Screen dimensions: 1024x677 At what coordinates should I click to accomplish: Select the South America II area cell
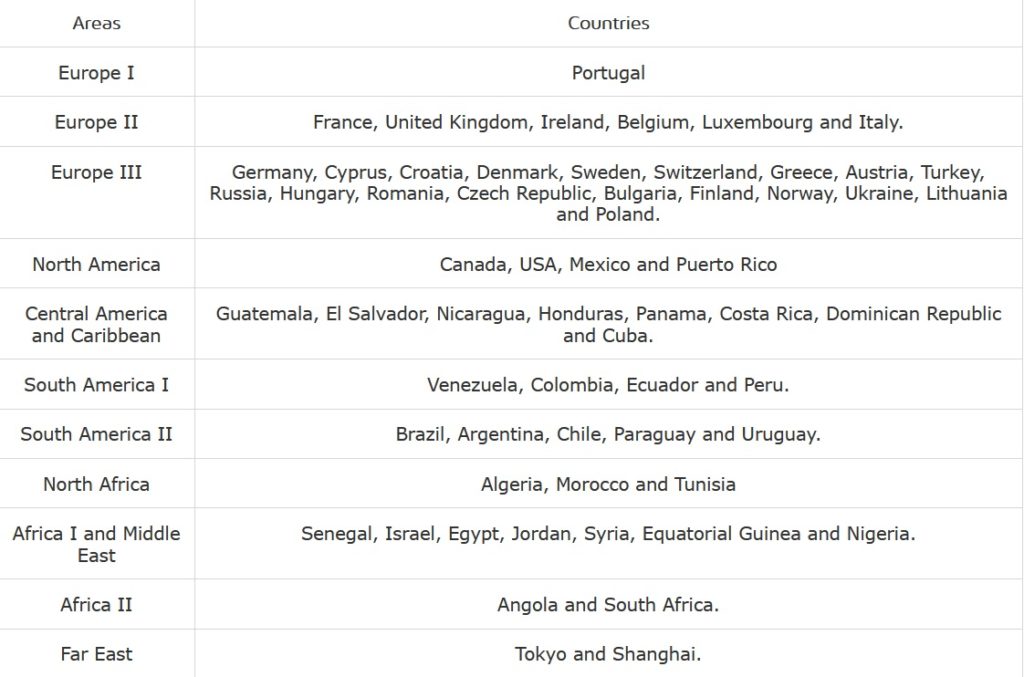point(96,435)
